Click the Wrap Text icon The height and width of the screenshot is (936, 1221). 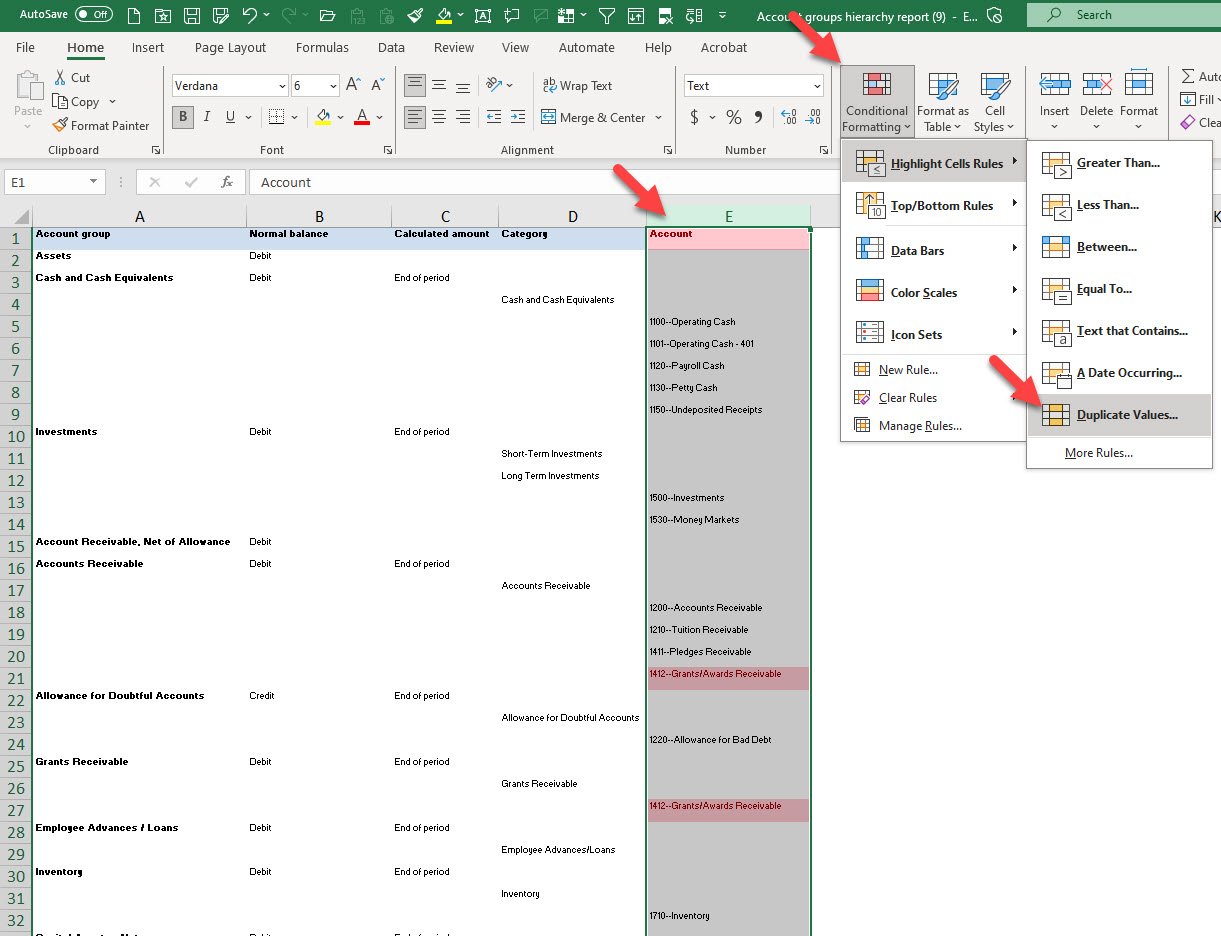pyautogui.click(x=577, y=86)
